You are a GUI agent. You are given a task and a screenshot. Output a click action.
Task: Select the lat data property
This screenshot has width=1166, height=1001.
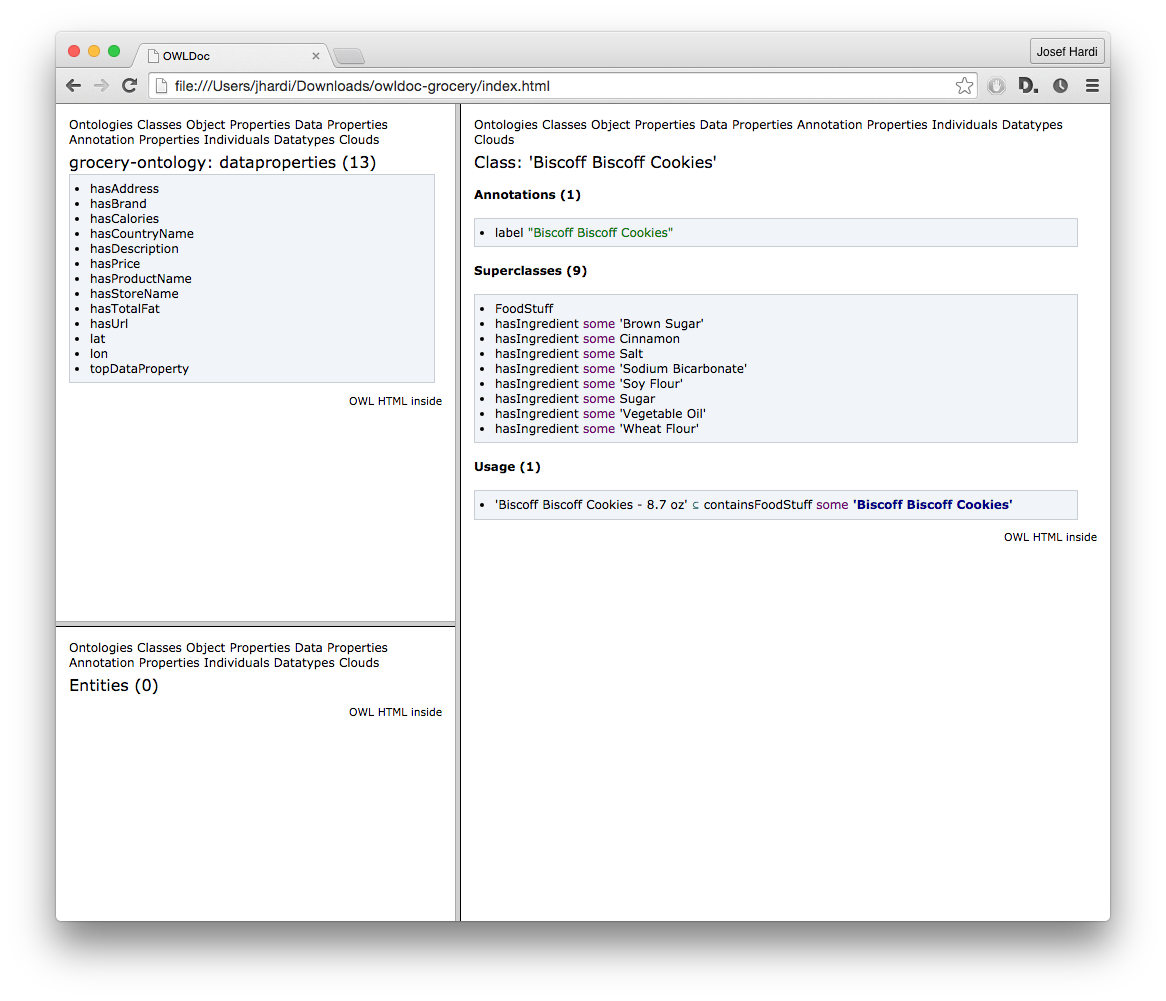coord(97,338)
